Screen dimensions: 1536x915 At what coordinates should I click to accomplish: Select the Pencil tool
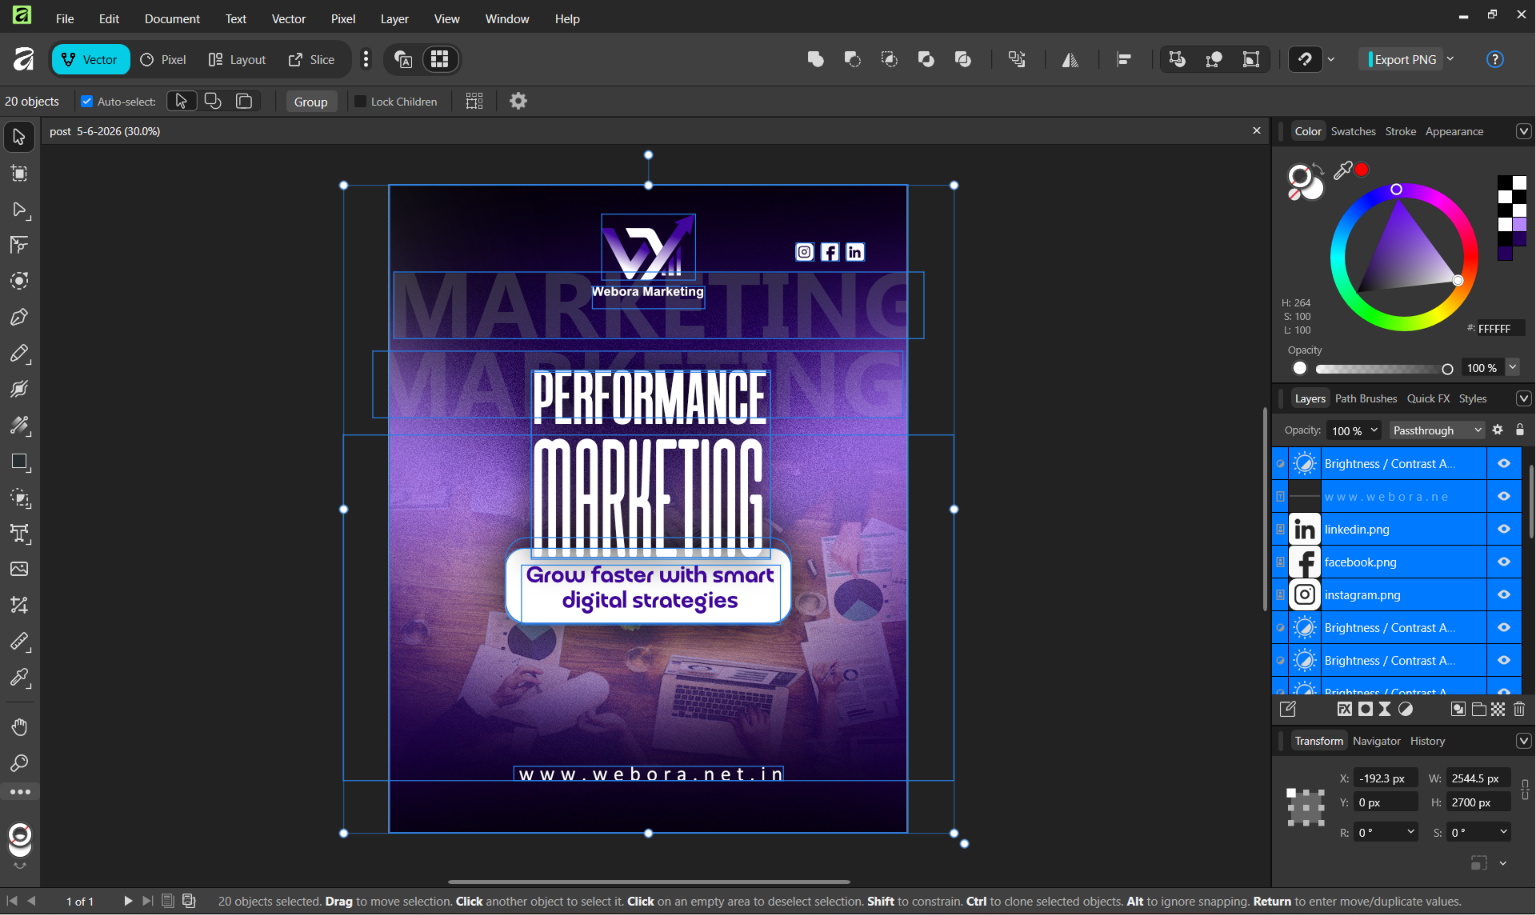(19, 353)
